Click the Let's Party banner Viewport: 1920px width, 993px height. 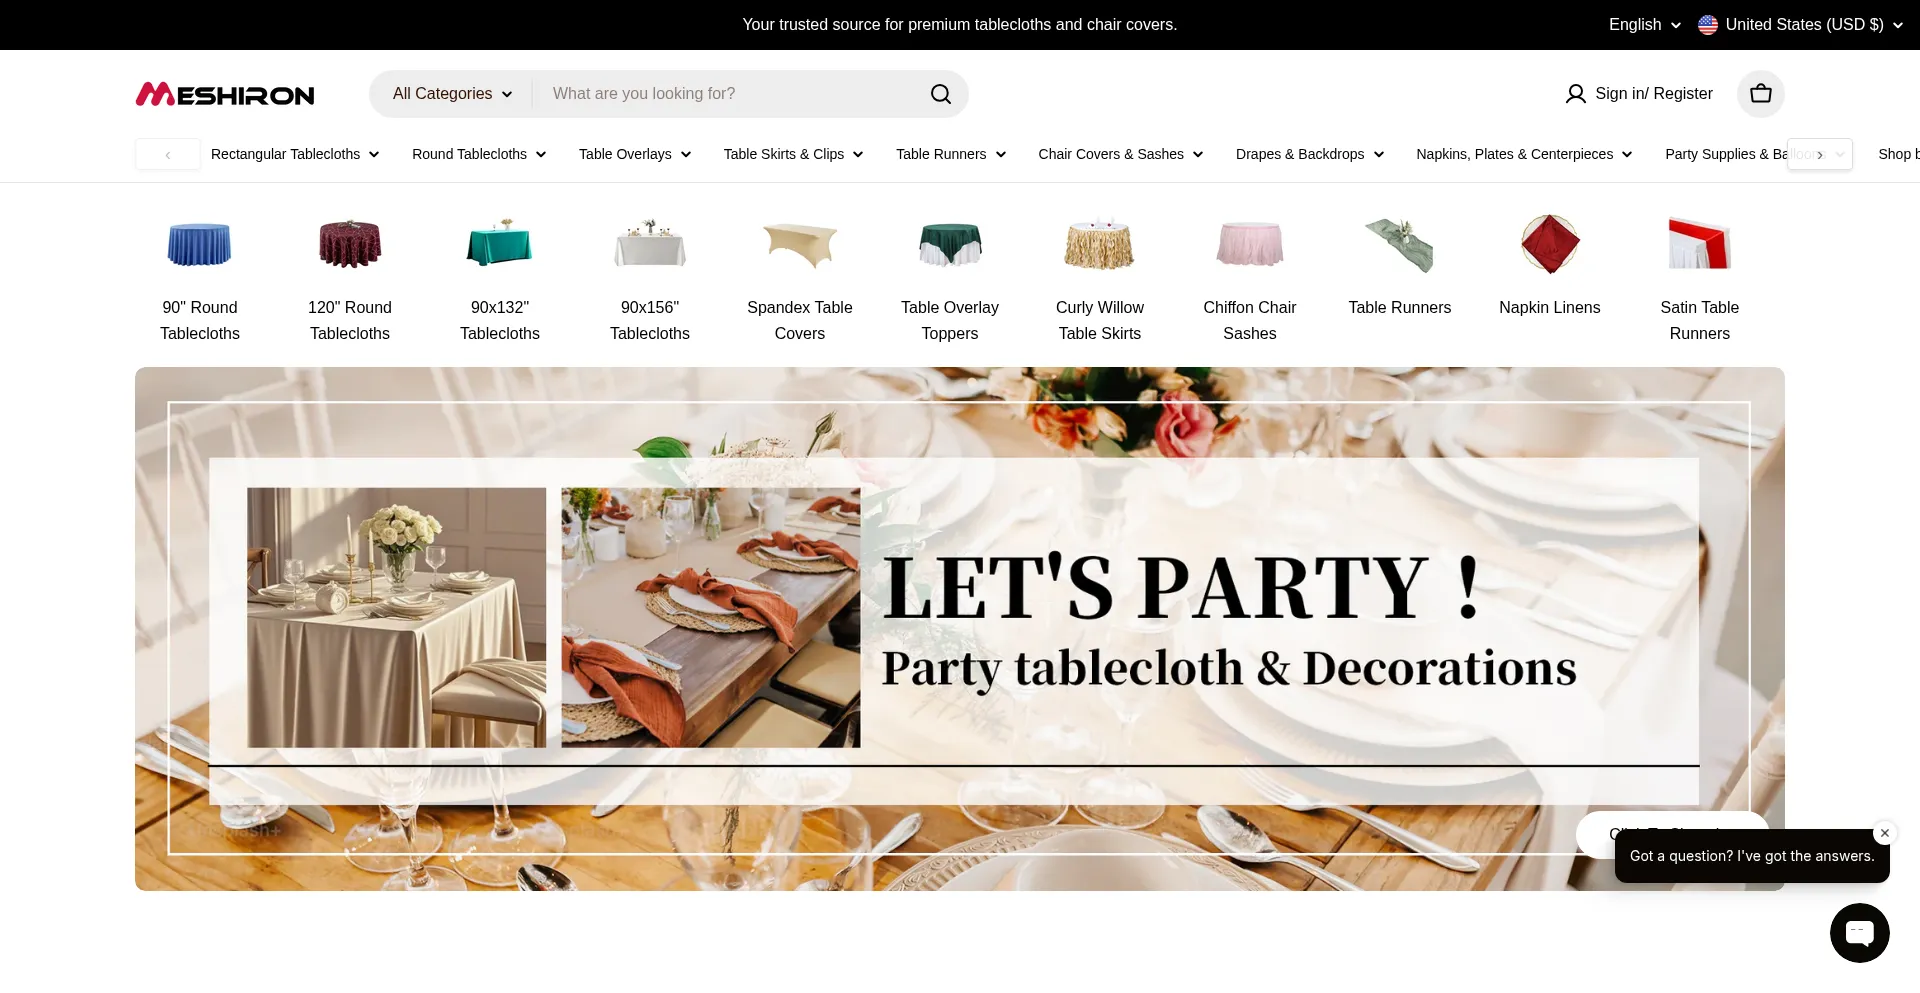coord(960,629)
